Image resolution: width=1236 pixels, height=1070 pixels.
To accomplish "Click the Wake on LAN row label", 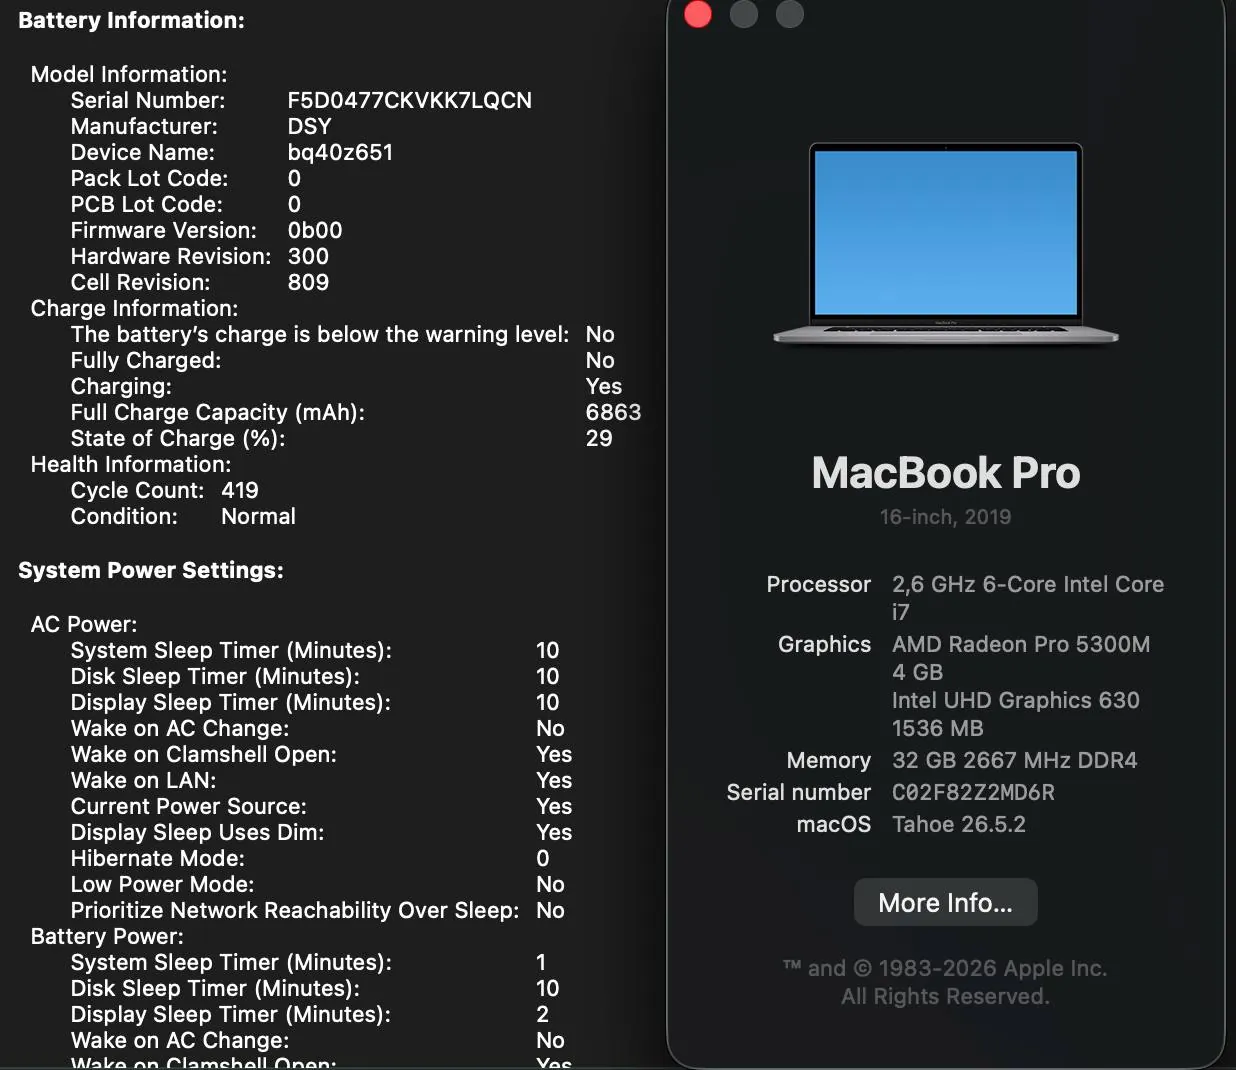I will pos(143,780).
